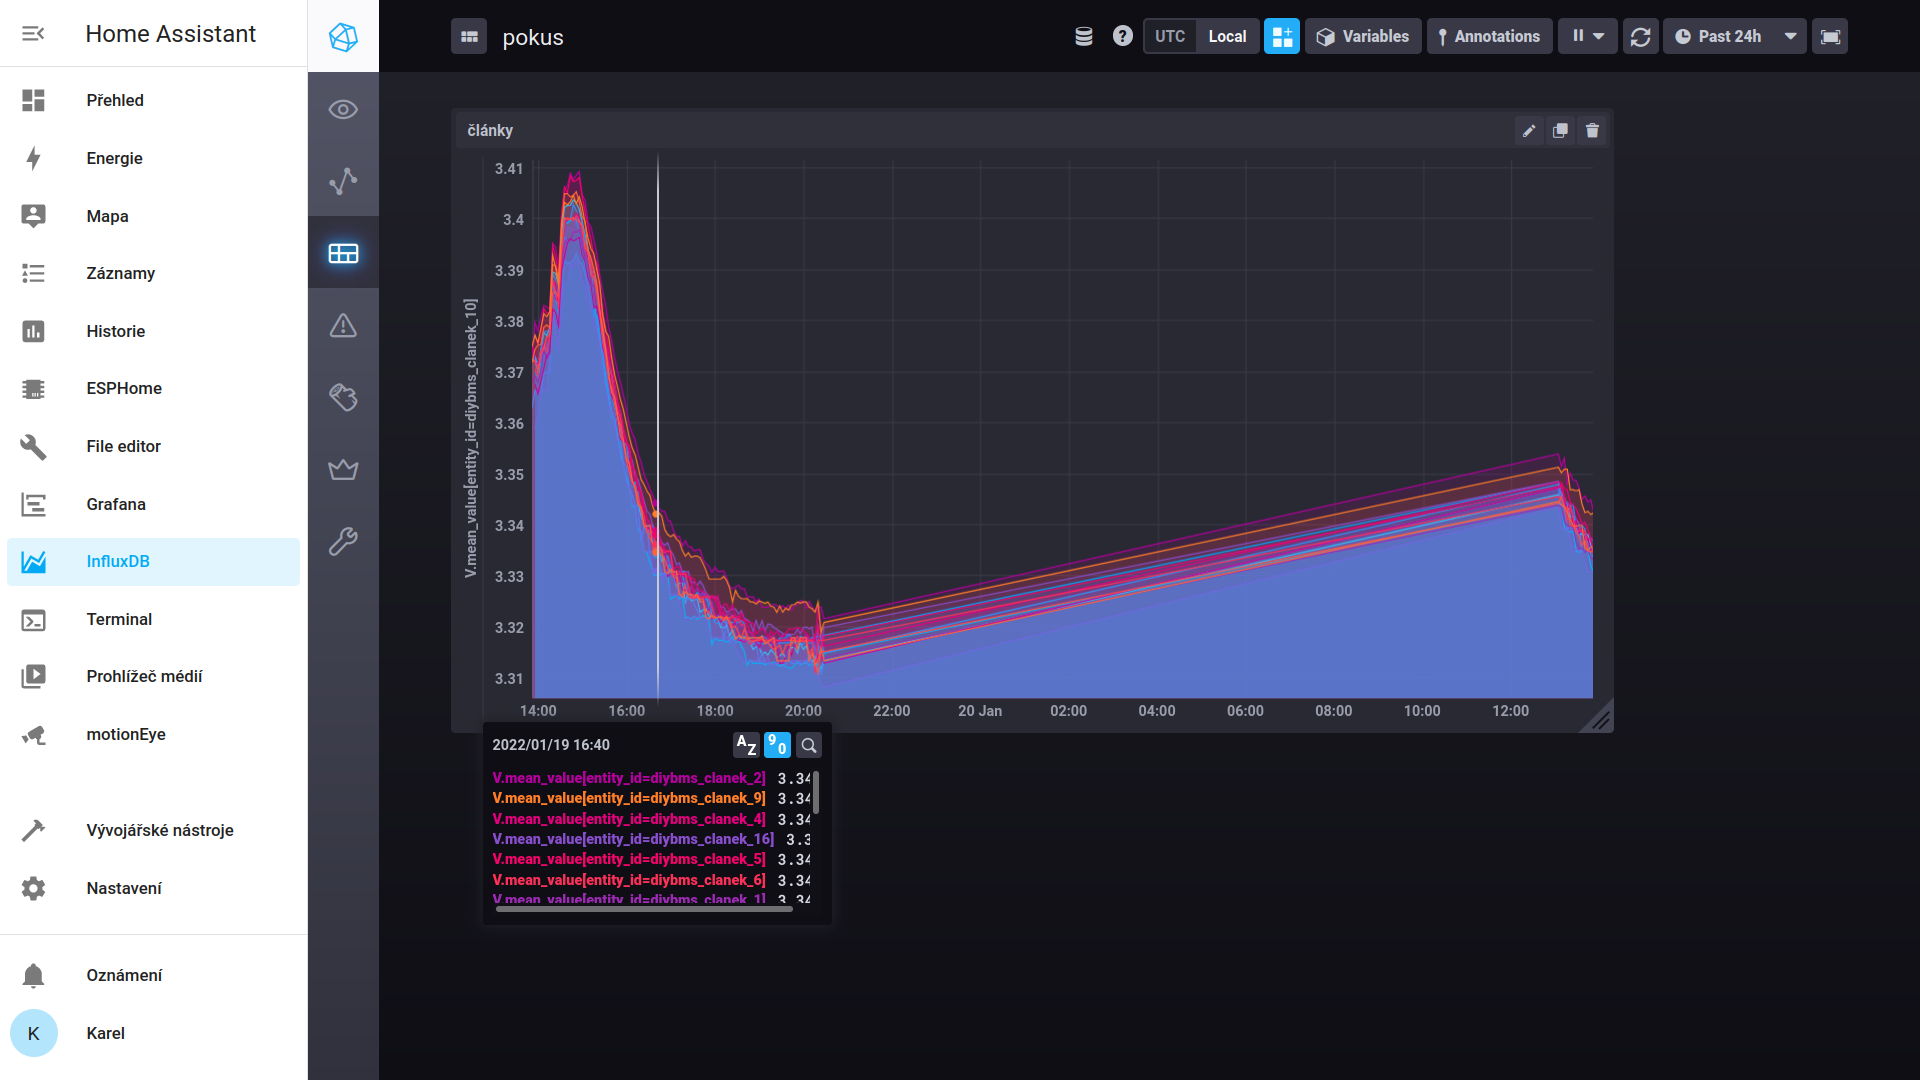
Task: Open the auto-refresh pause dropdown
Action: pos(1587,37)
